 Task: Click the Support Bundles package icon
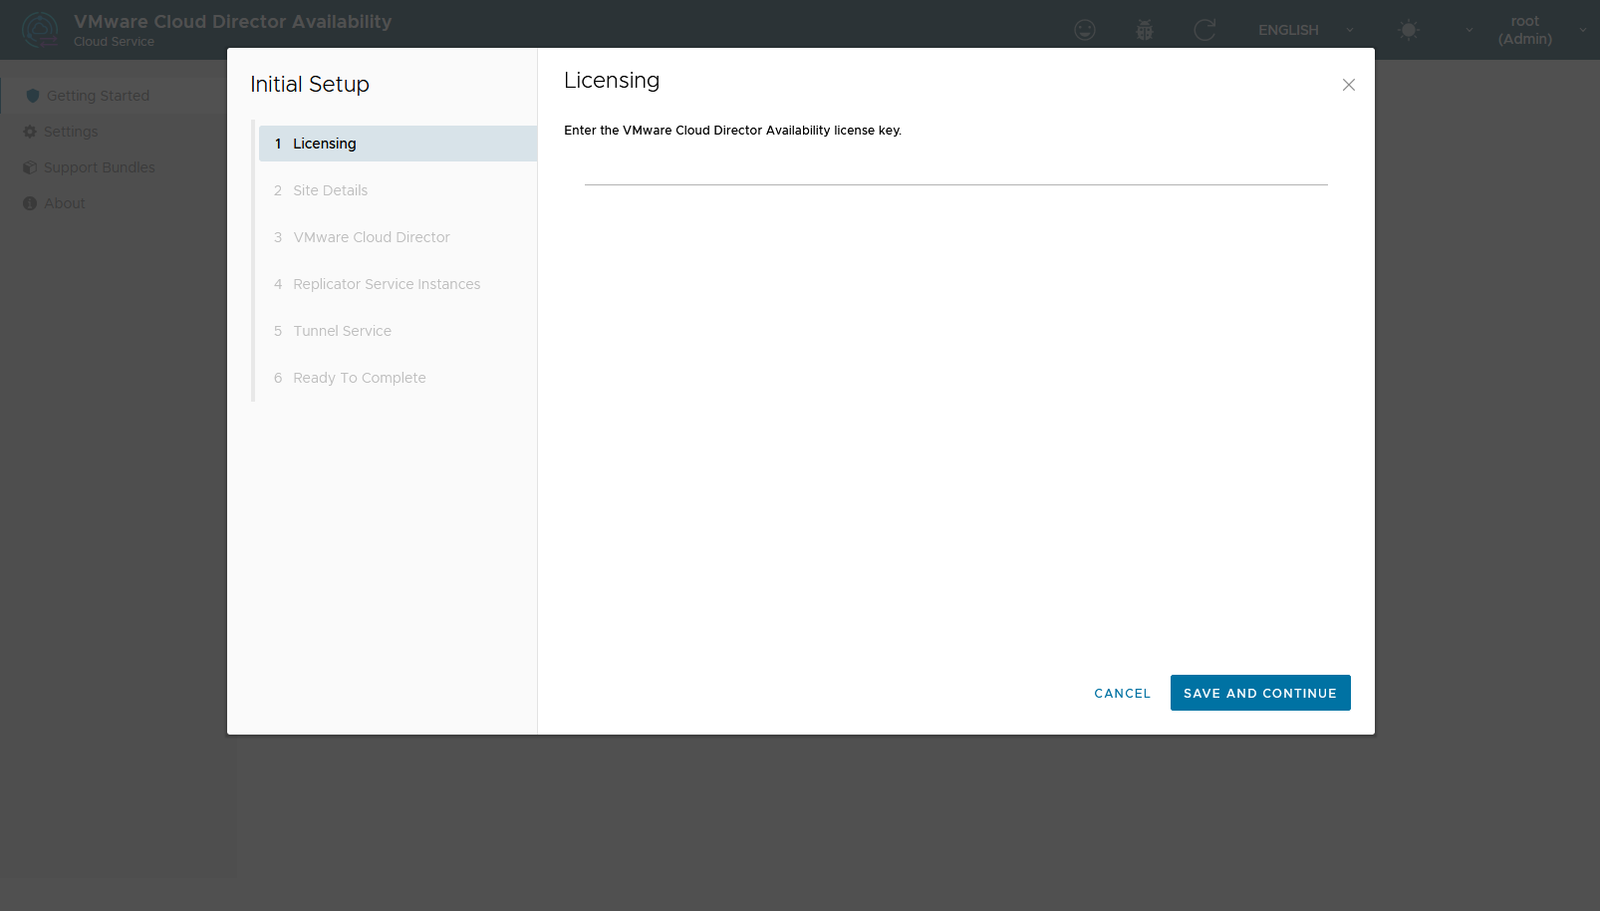(x=30, y=168)
